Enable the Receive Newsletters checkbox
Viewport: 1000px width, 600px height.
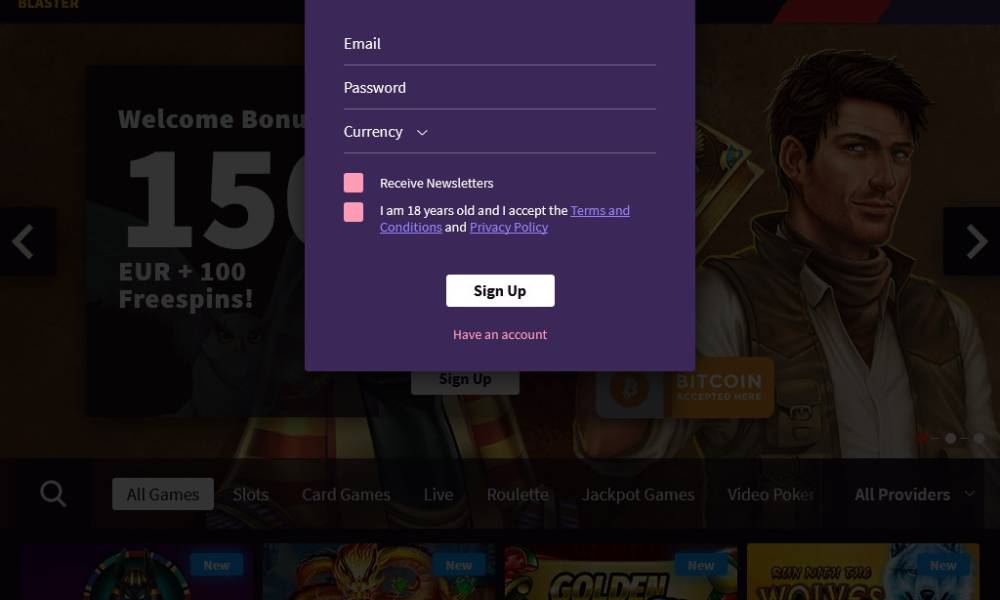point(353,183)
